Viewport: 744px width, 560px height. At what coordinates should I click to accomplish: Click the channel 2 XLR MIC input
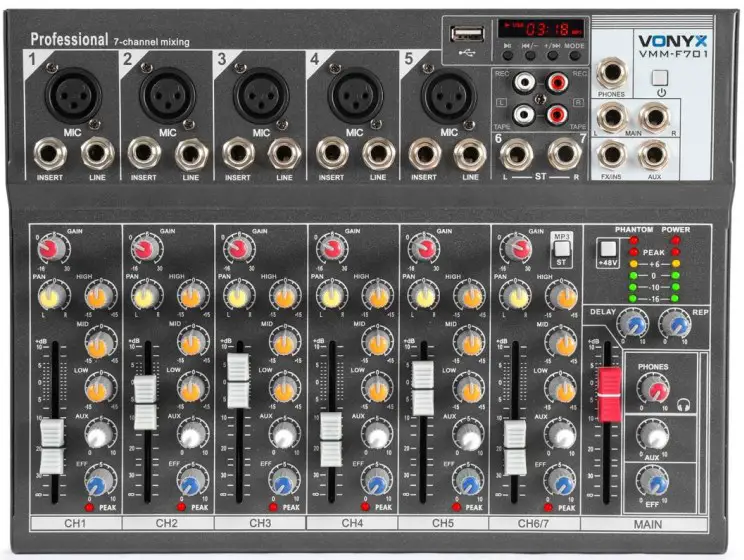[x=167, y=95]
